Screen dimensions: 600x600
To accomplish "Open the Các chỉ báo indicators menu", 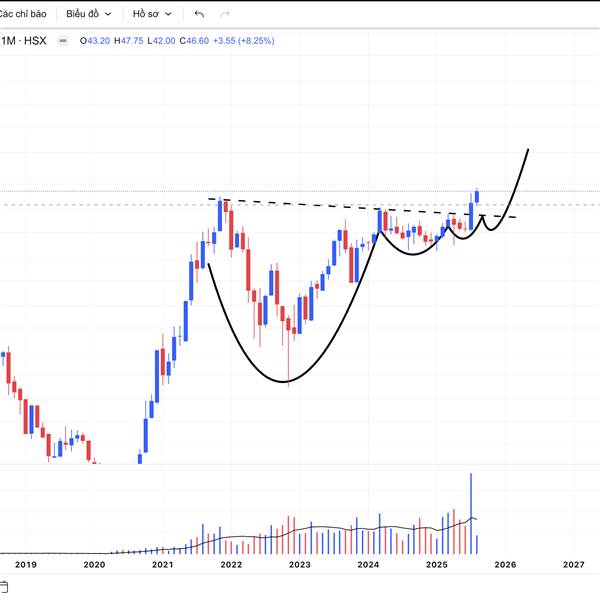I will click(23, 14).
